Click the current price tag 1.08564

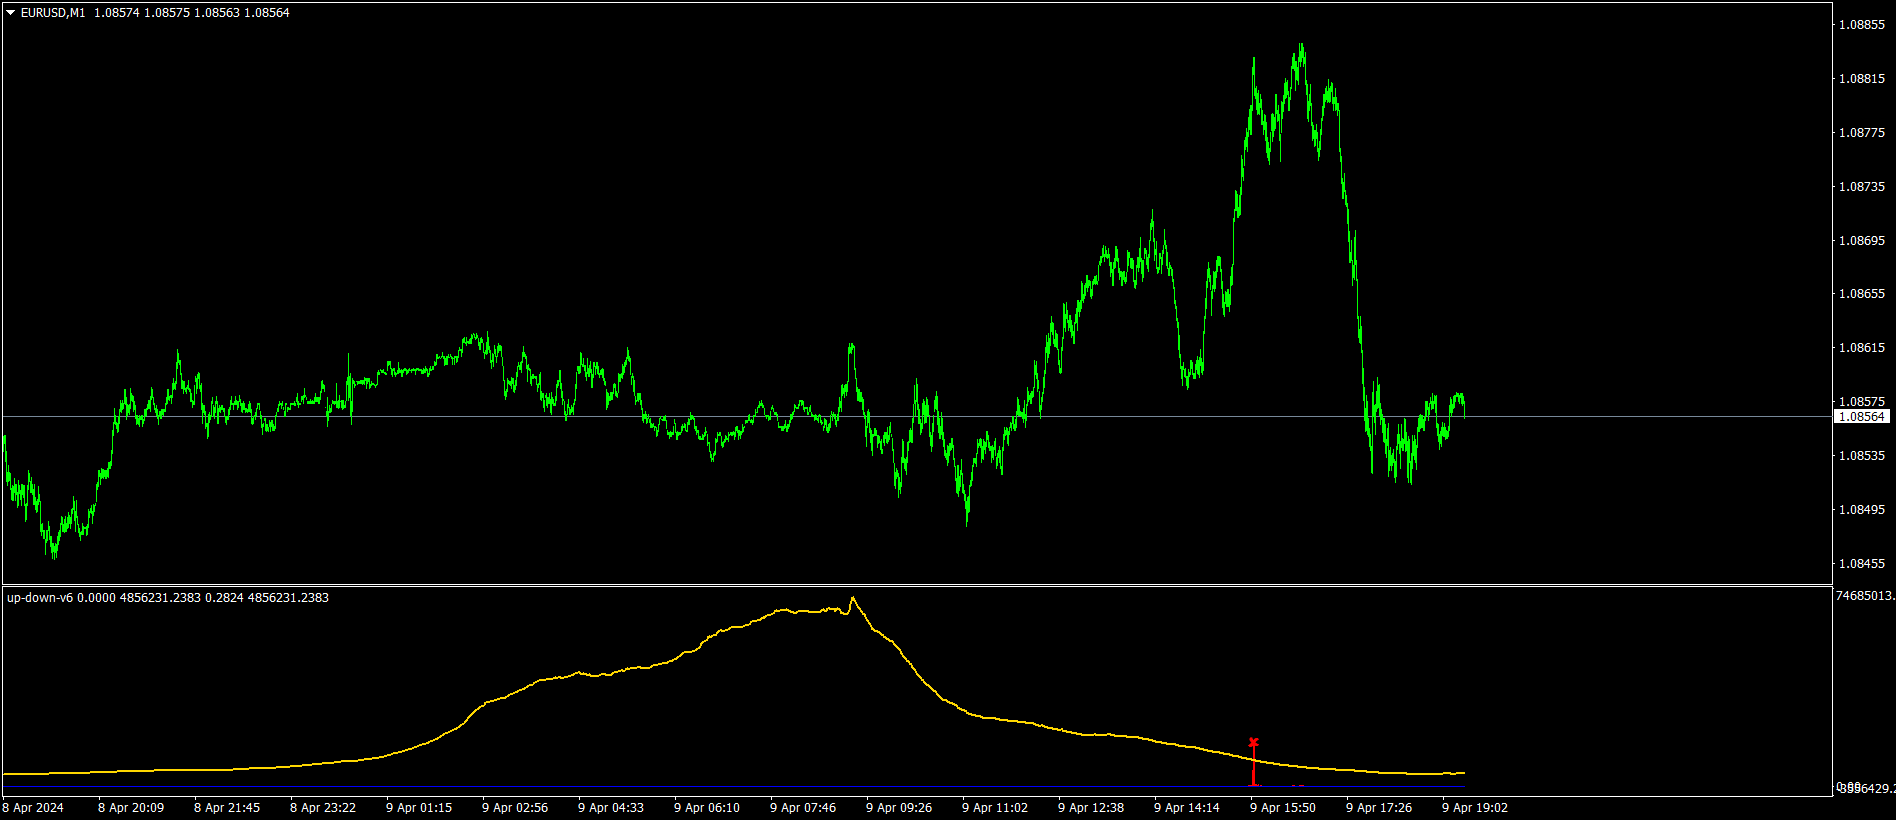coord(1862,417)
